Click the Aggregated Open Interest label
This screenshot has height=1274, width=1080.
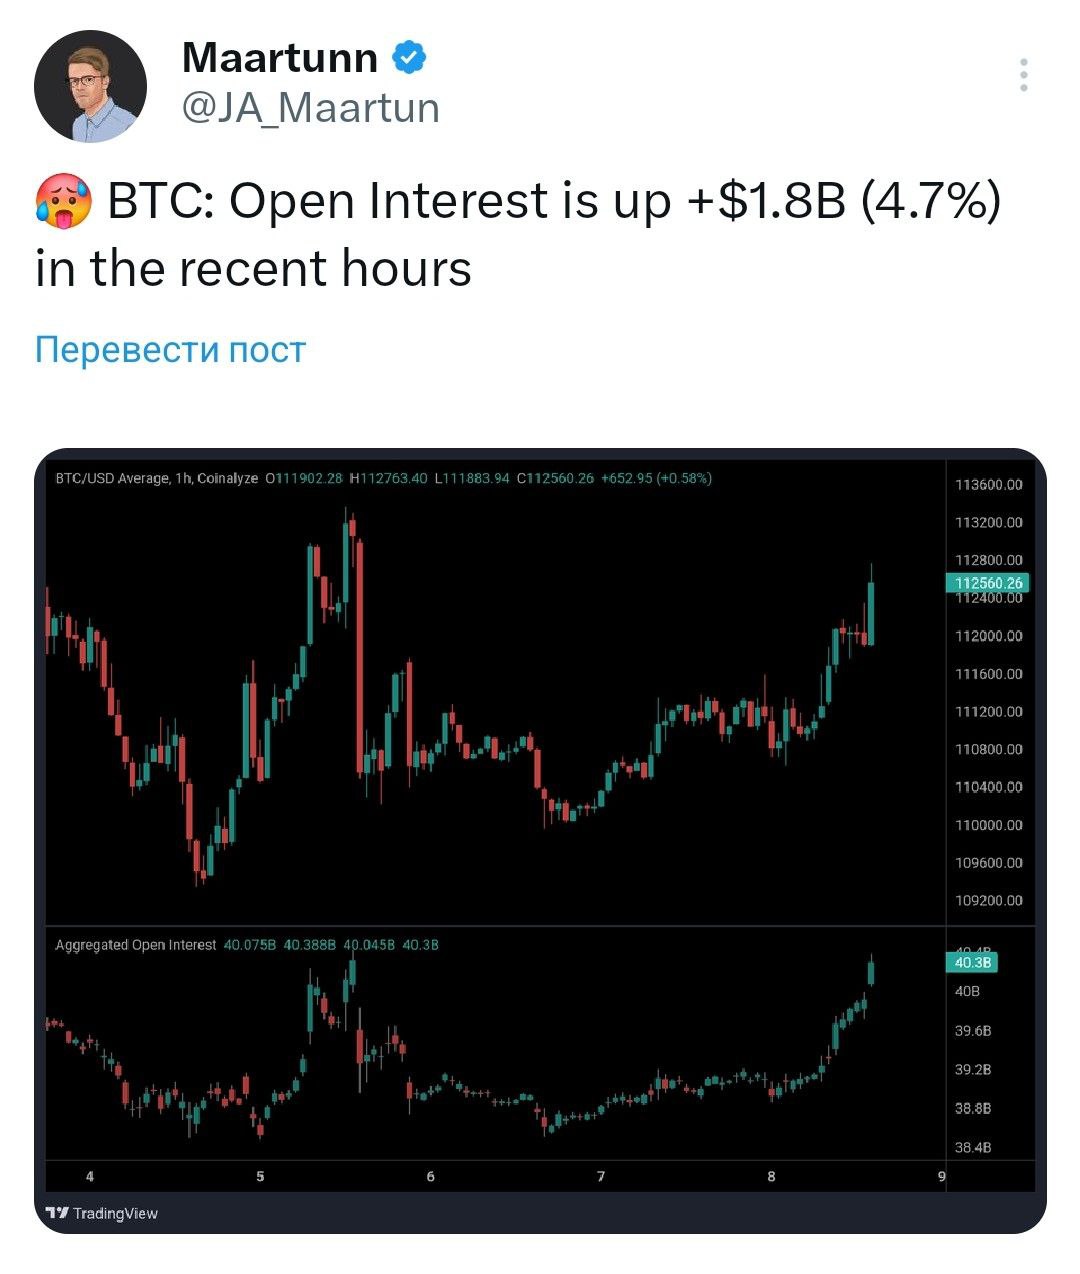coord(136,944)
